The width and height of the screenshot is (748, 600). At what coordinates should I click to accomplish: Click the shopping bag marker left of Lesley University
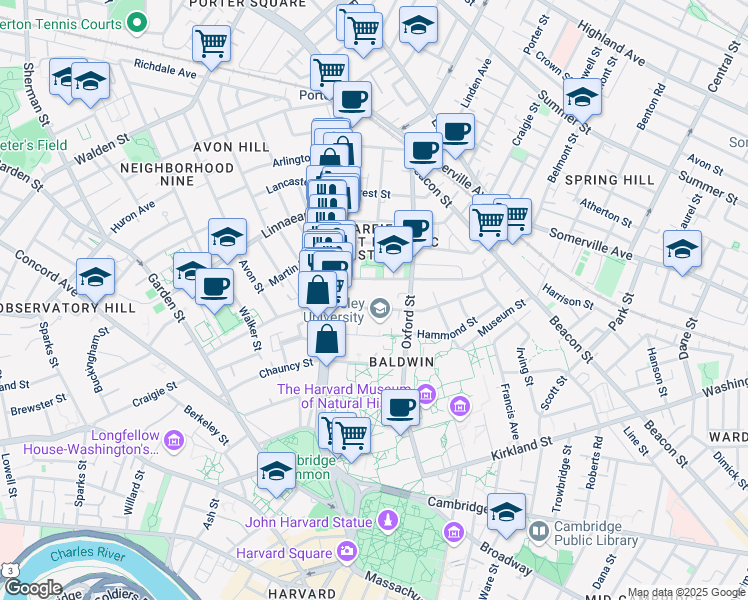pos(317,290)
